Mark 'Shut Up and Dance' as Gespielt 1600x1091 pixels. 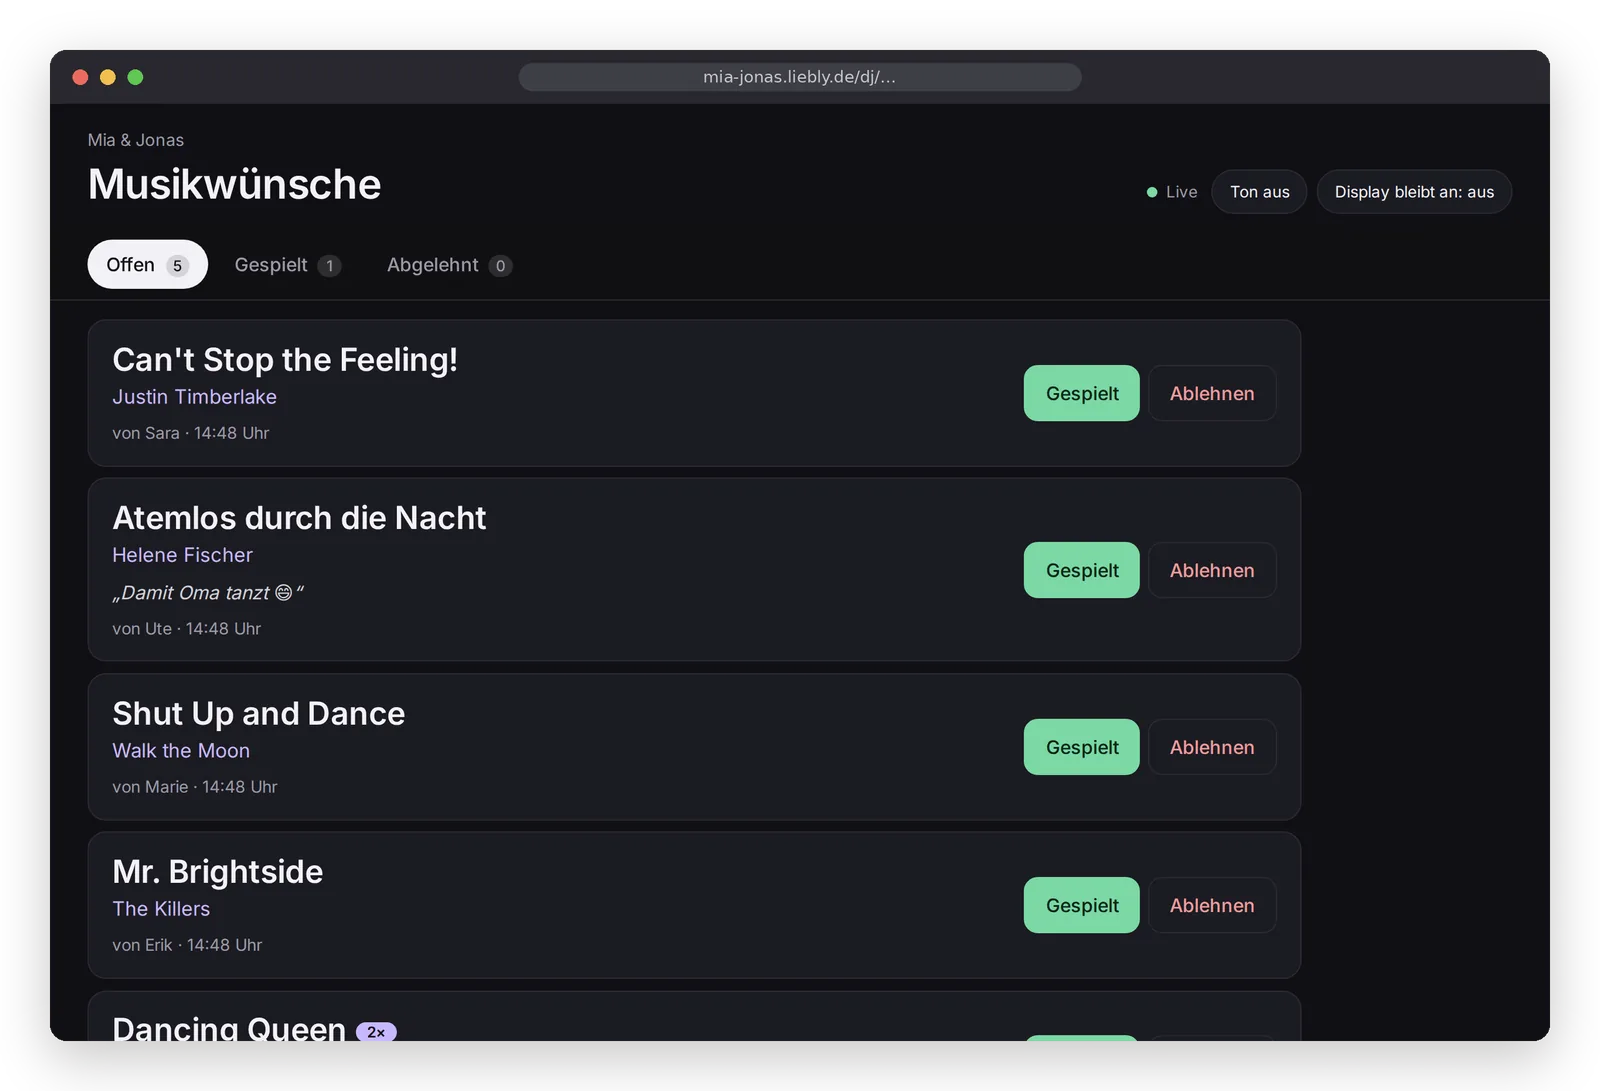coord(1082,747)
